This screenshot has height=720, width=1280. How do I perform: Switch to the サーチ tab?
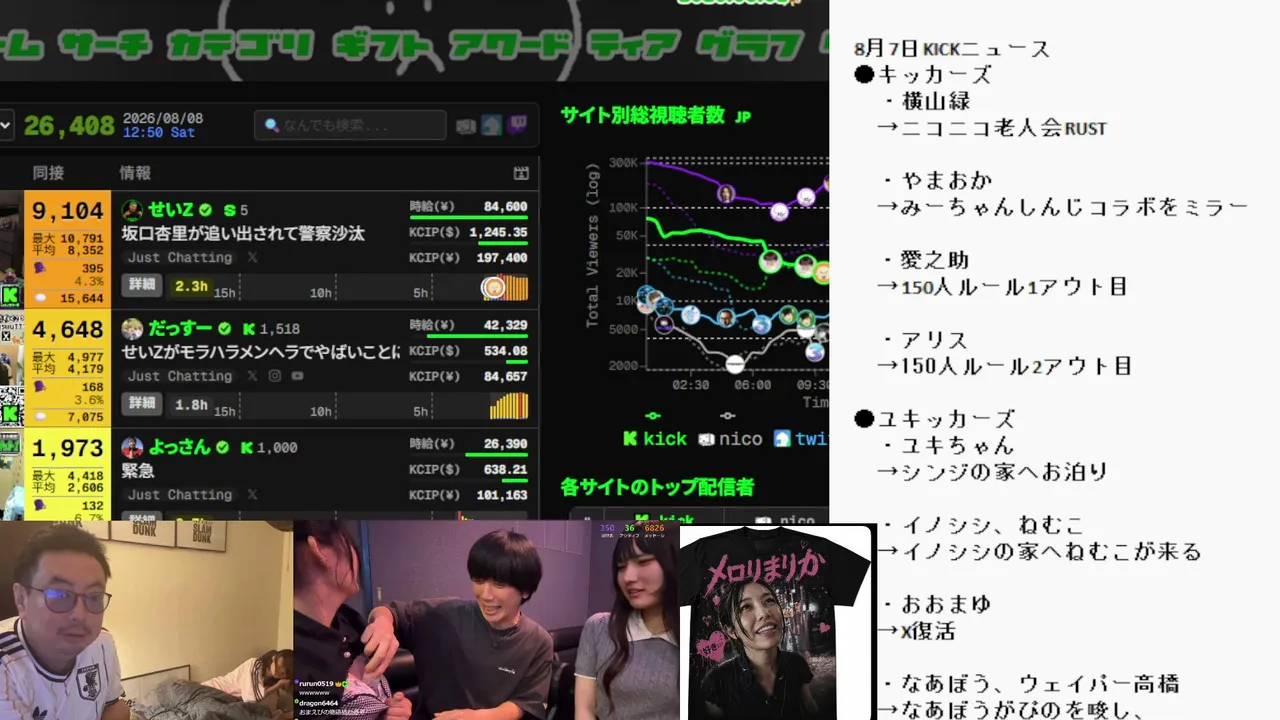click(105, 44)
